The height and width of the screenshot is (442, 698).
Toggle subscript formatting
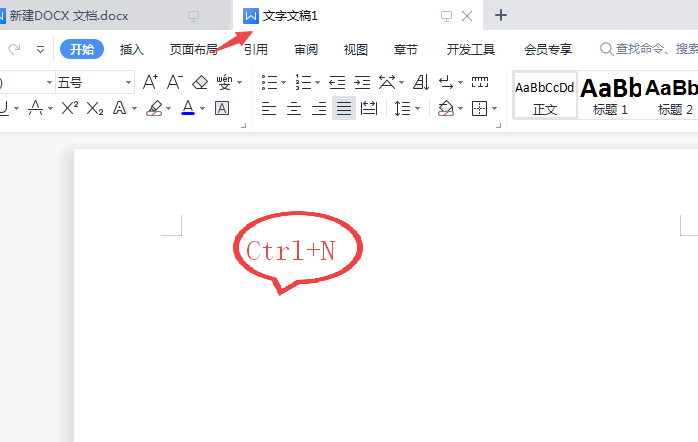coord(95,108)
